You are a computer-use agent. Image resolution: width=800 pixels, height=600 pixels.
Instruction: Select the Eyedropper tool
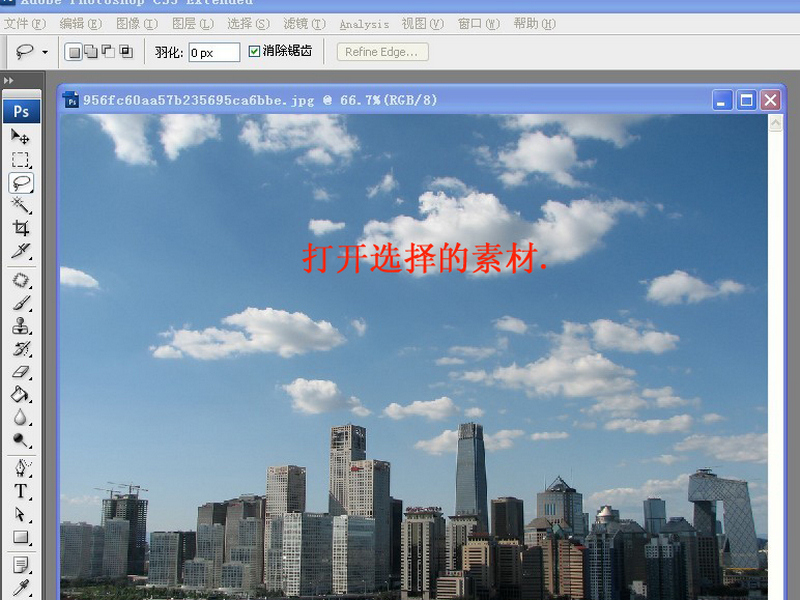coord(20,588)
